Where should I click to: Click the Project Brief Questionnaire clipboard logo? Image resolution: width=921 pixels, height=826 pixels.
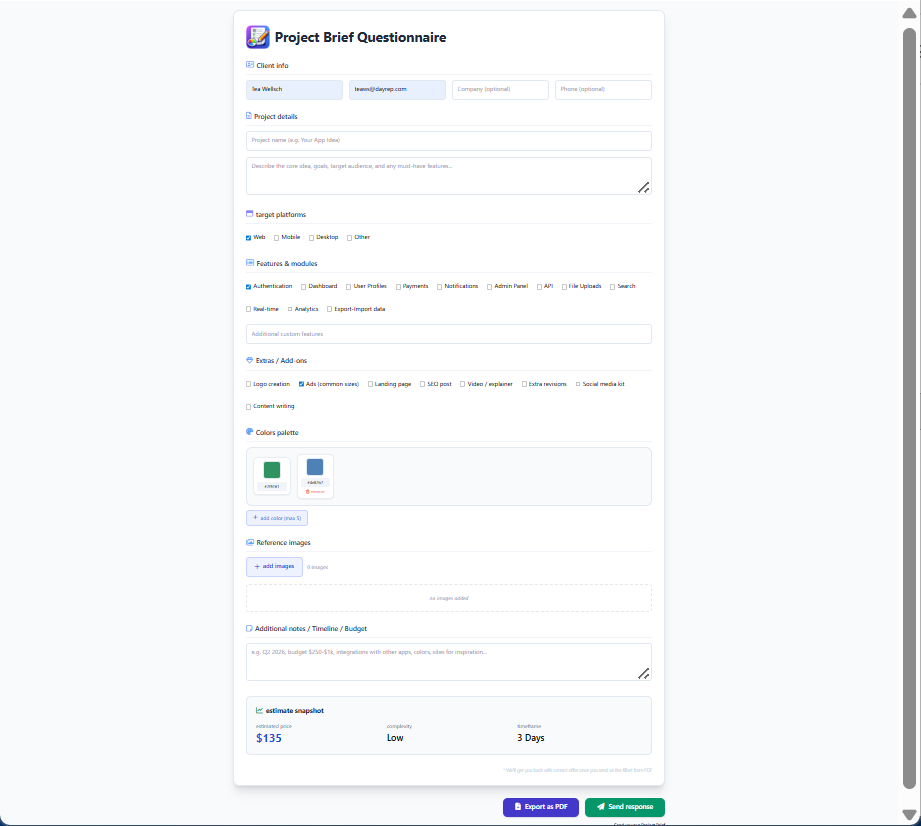(x=257, y=37)
